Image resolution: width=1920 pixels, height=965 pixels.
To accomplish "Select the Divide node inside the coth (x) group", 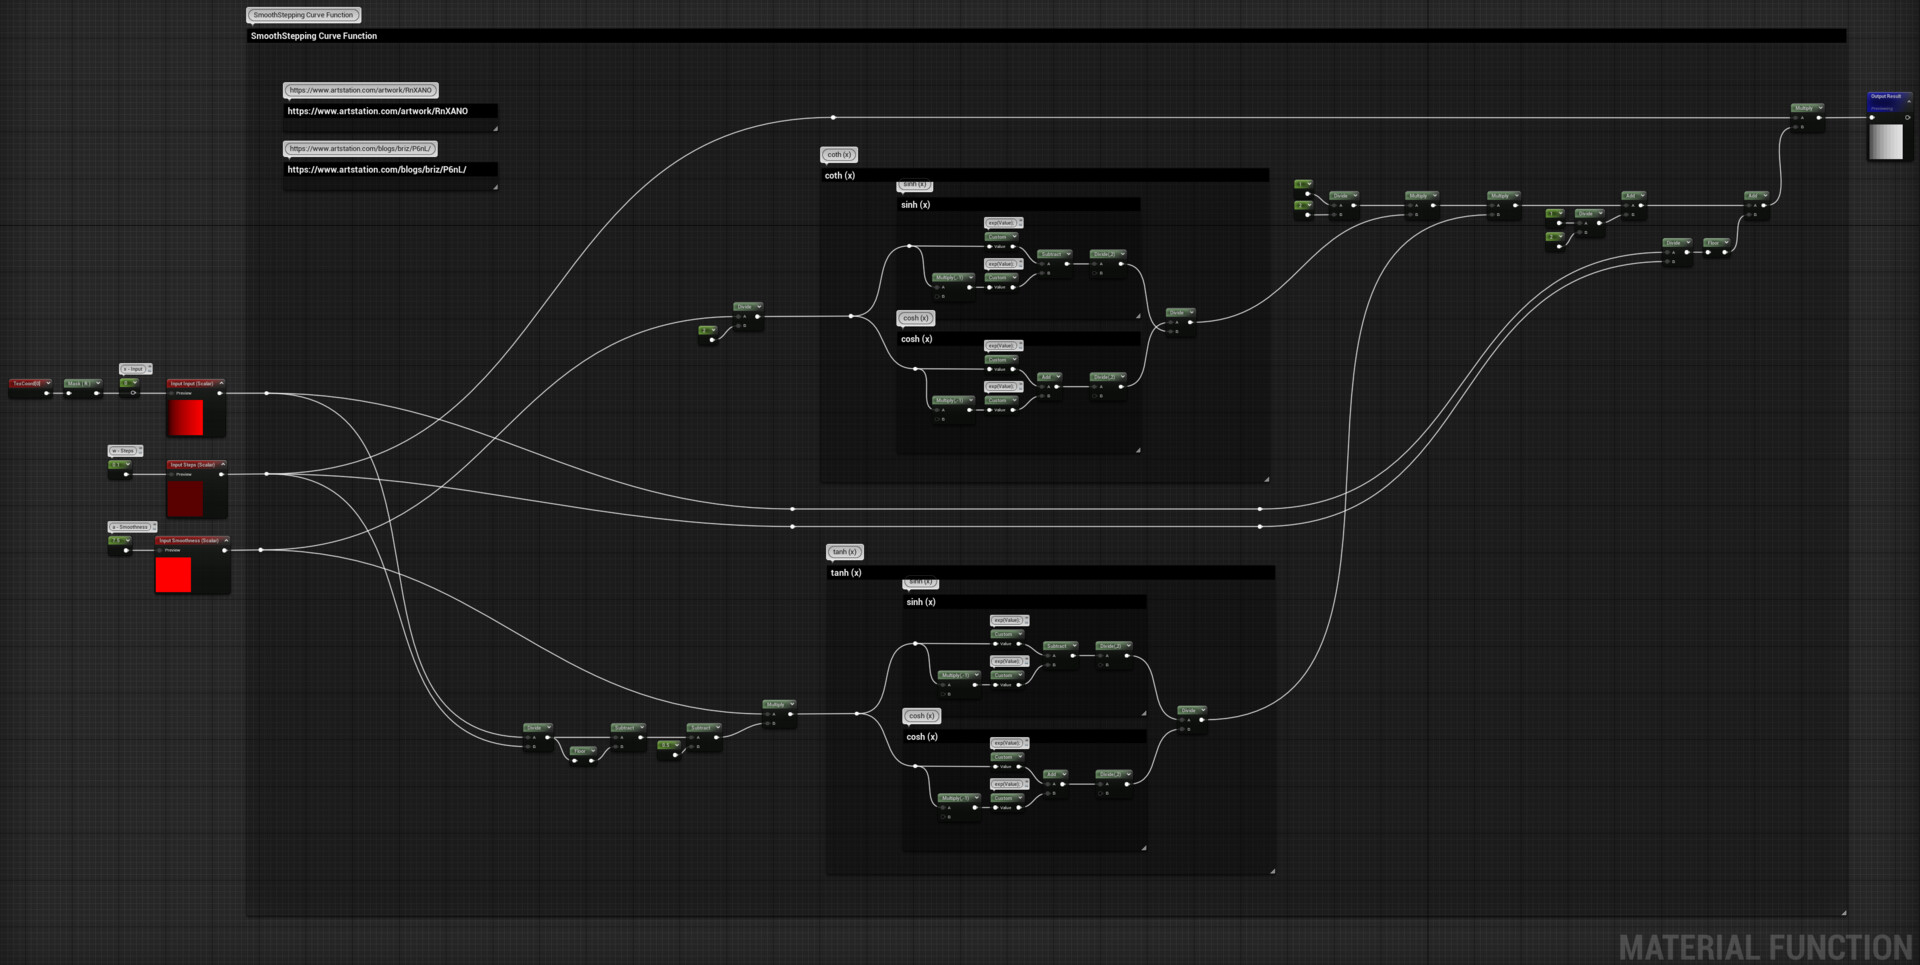I will pos(1180,312).
